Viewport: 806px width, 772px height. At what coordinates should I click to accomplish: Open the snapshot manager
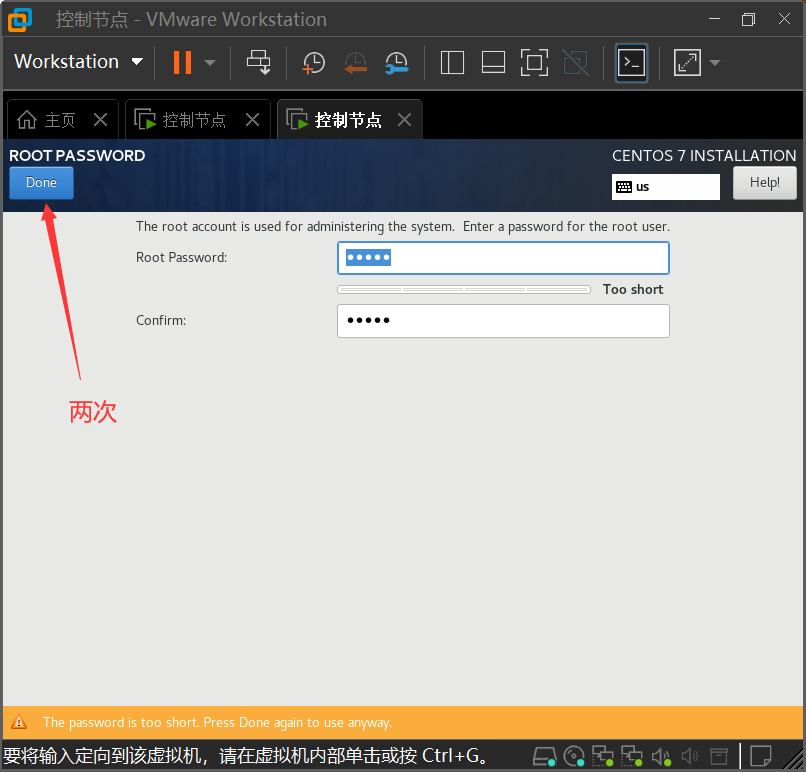coord(396,63)
